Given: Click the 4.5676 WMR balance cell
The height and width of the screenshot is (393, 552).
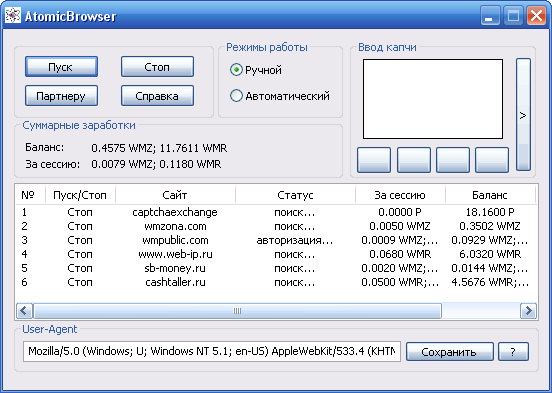Looking at the screenshot, I should point(490,282).
